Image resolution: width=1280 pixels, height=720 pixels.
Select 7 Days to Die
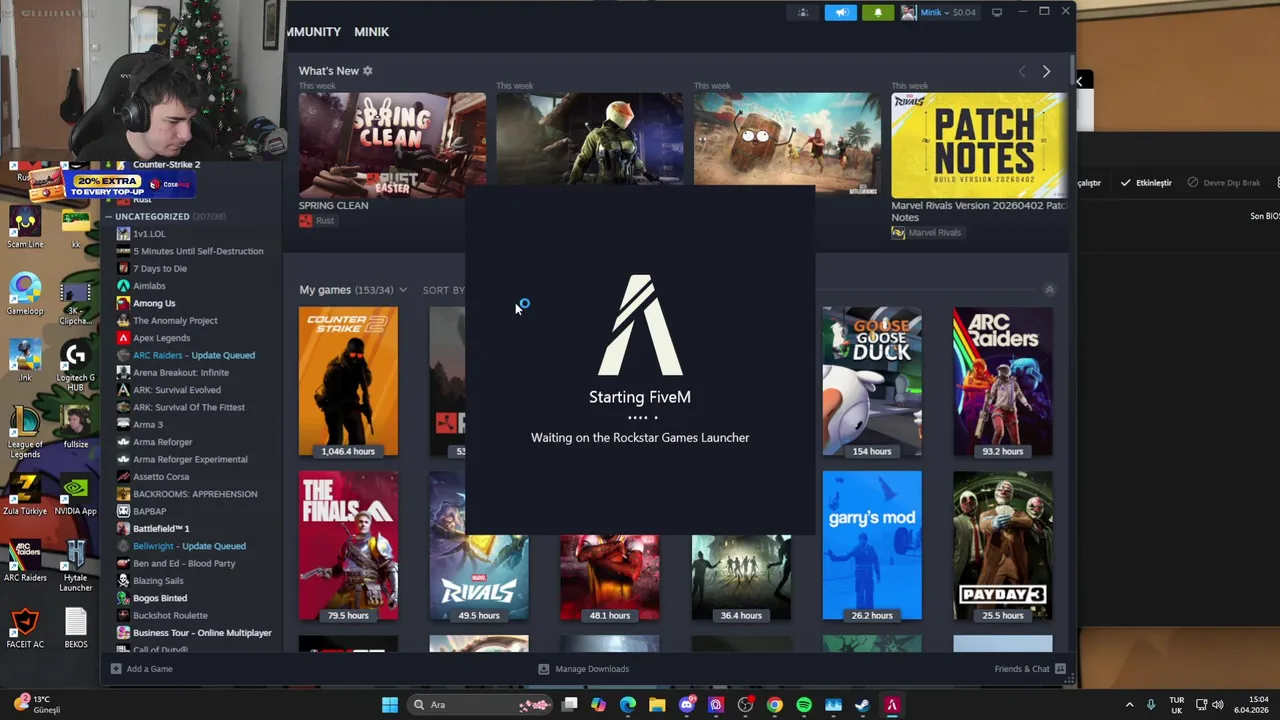pos(160,268)
